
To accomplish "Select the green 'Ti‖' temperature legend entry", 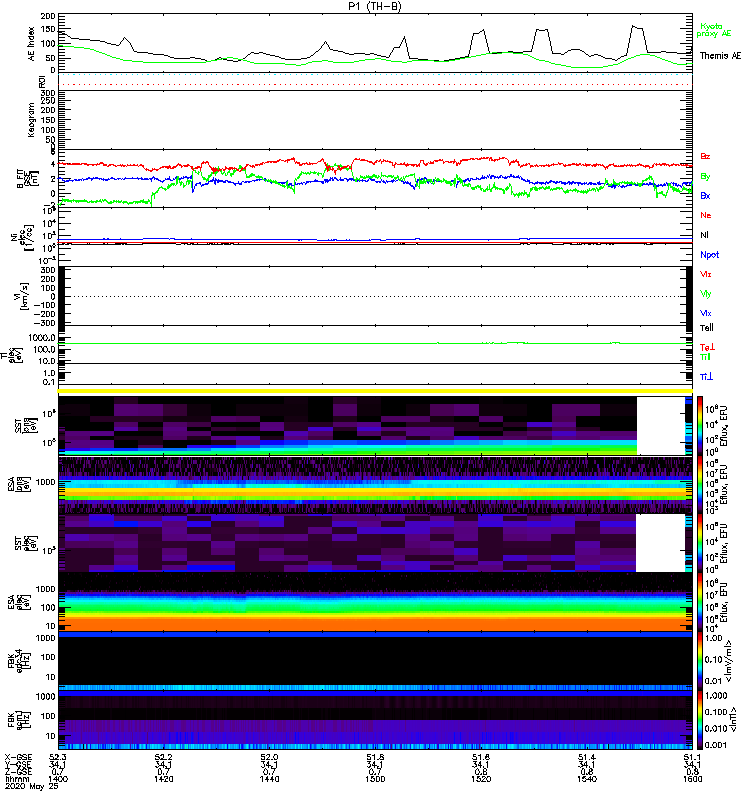I will click(x=705, y=357).
